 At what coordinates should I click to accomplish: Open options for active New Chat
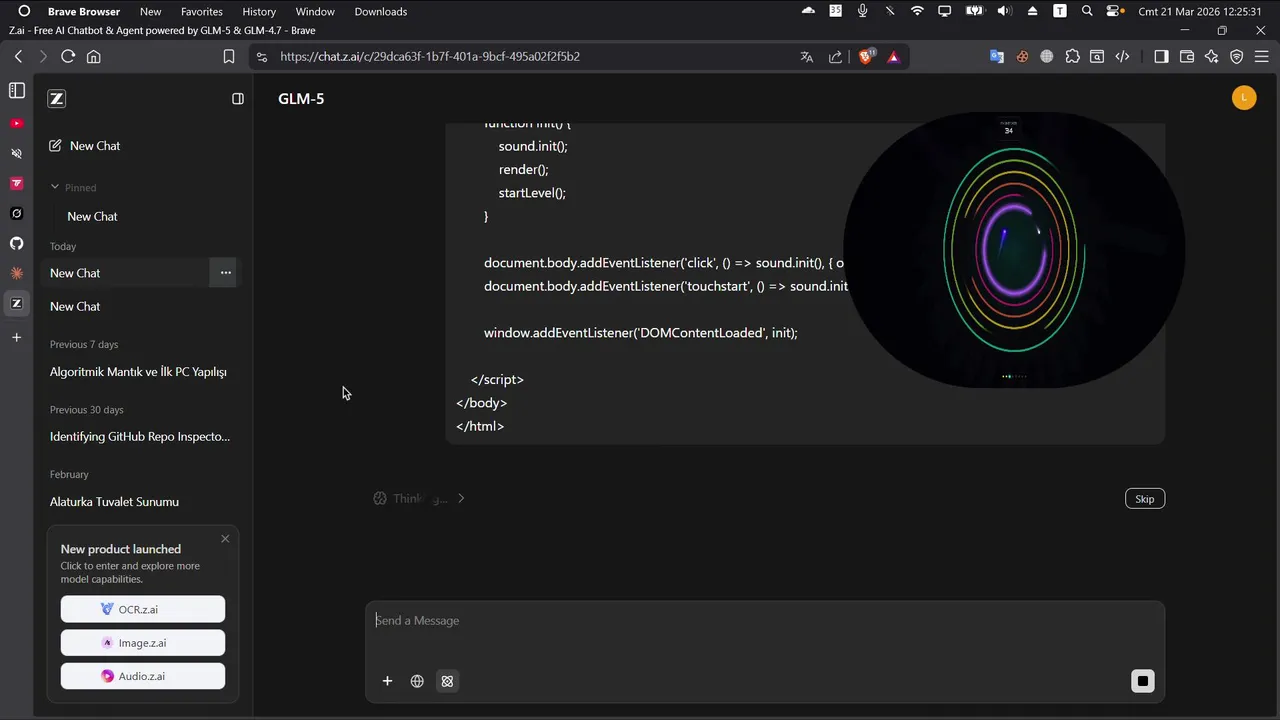(x=225, y=273)
